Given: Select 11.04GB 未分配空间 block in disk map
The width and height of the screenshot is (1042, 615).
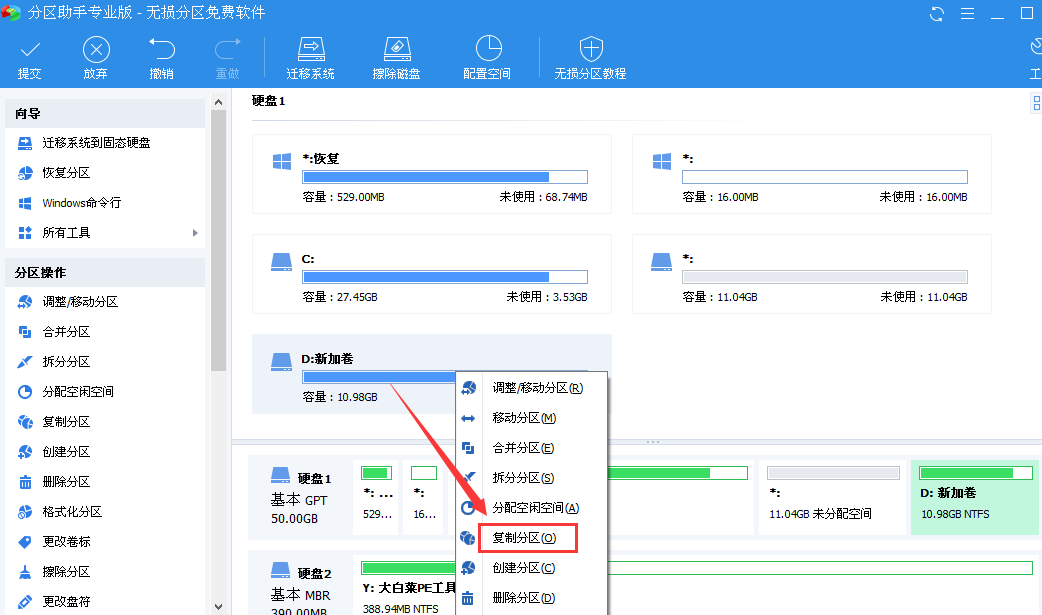Looking at the screenshot, I should [833, 497].
